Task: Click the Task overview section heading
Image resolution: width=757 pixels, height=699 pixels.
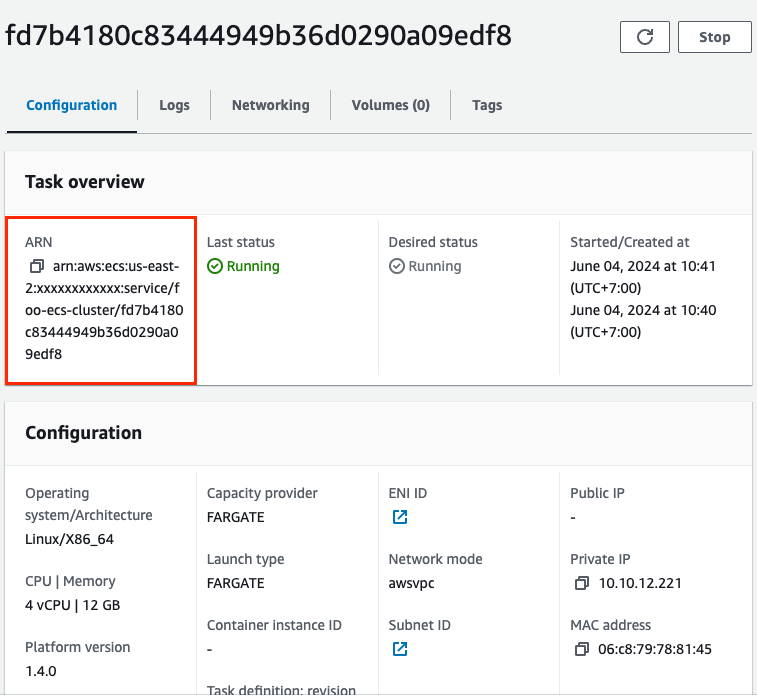Action: [x=85, y=182]
